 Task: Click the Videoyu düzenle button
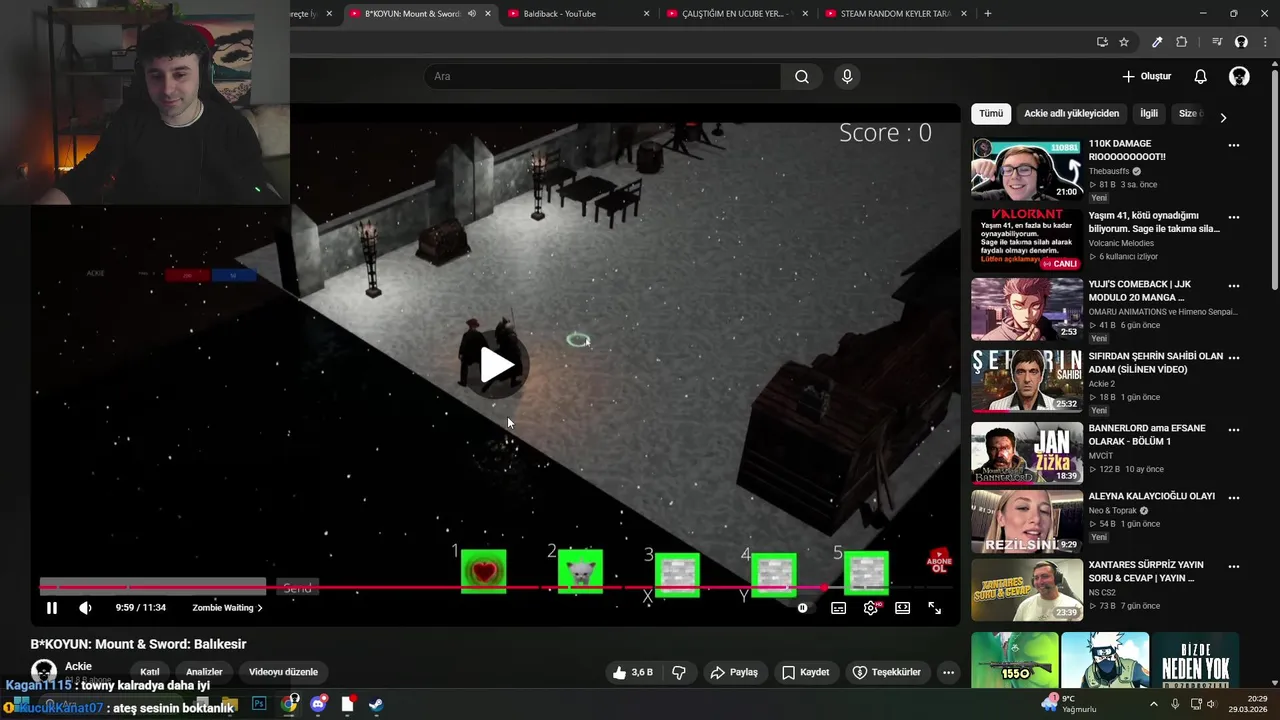283,672
